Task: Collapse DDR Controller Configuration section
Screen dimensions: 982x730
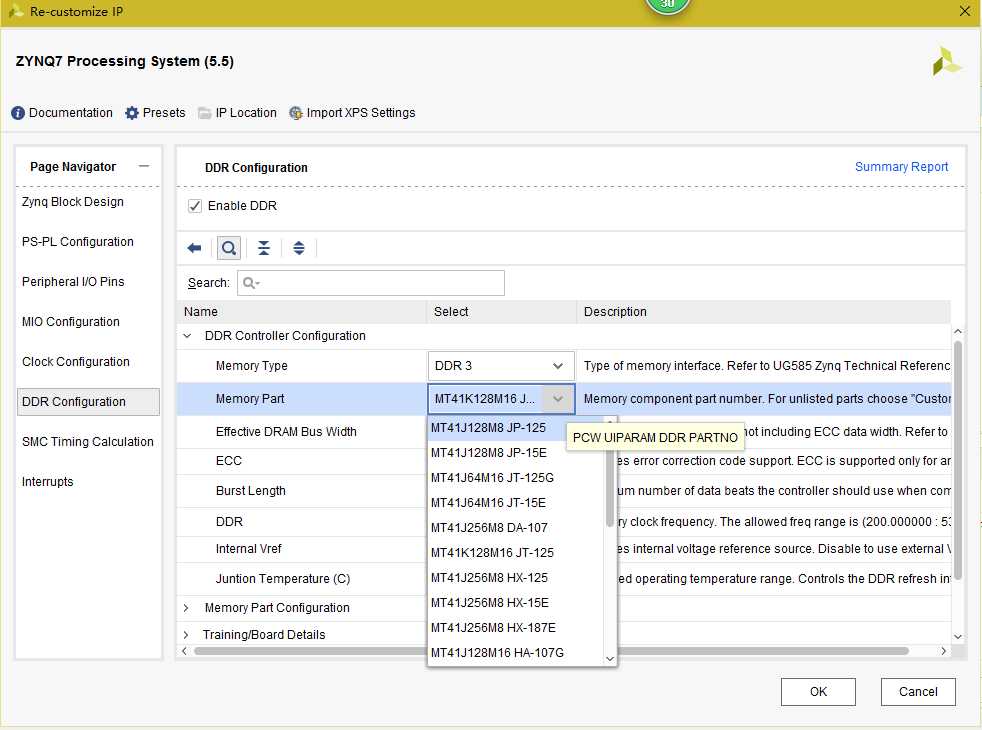Action: [187, 336]
